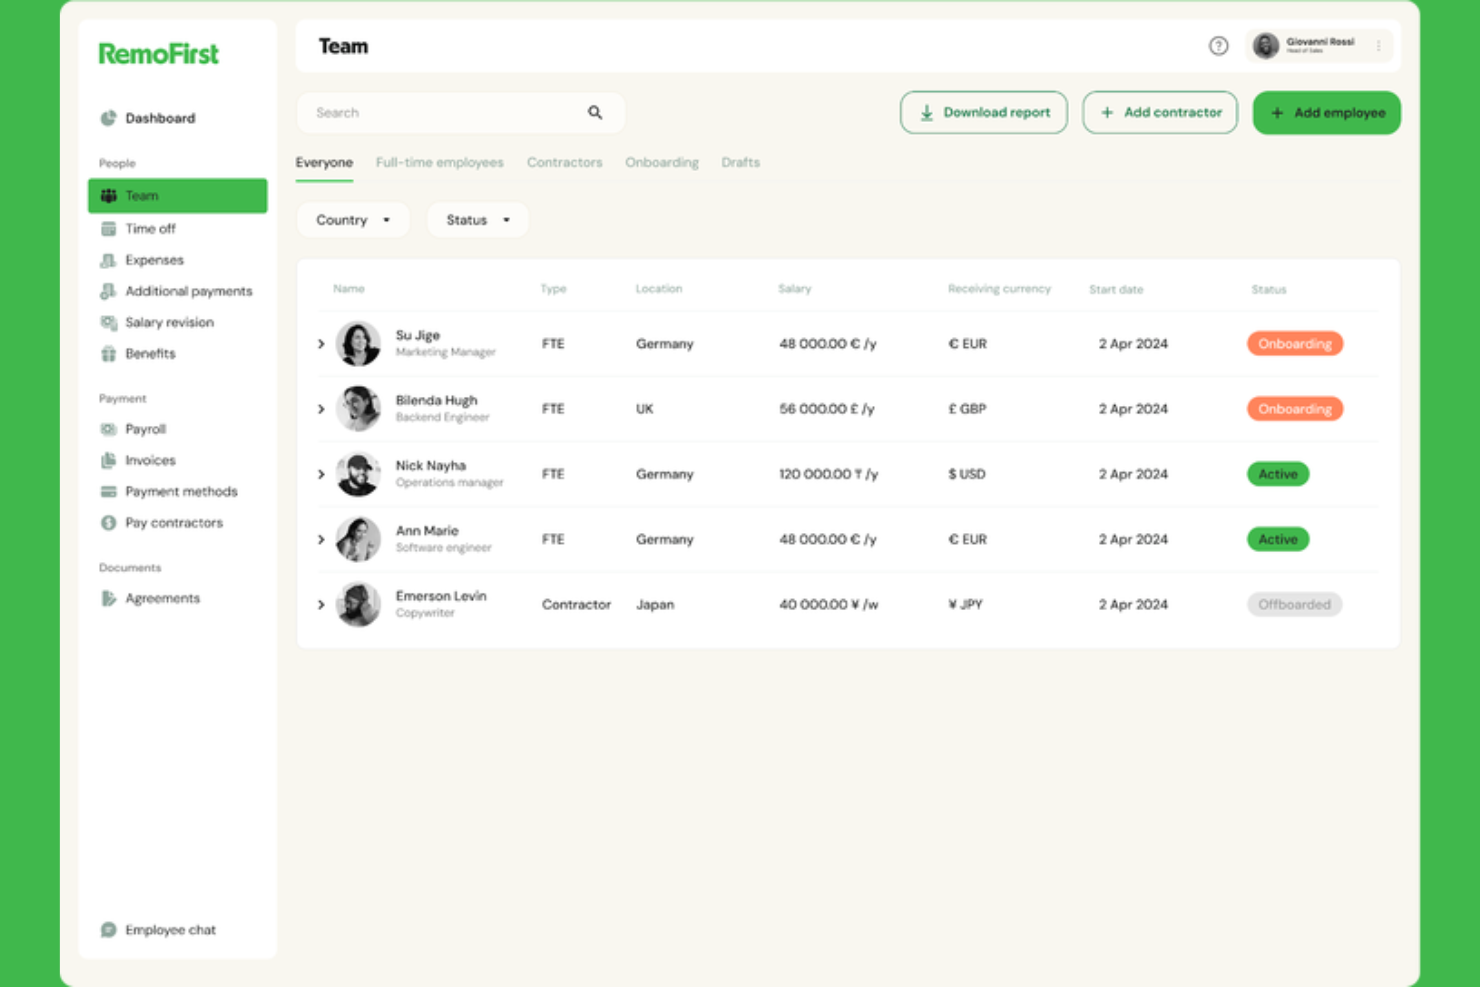Open the Dashboard from the sidebar
The image size is (1480, 987).
pyautogui.click(x=158, y=117)
